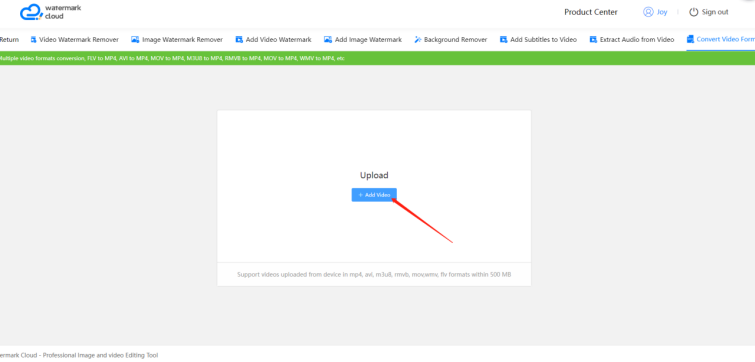Click the Add Subtitles to Video icon
This screenshot has height=362, width=755.
coord(504,39)
